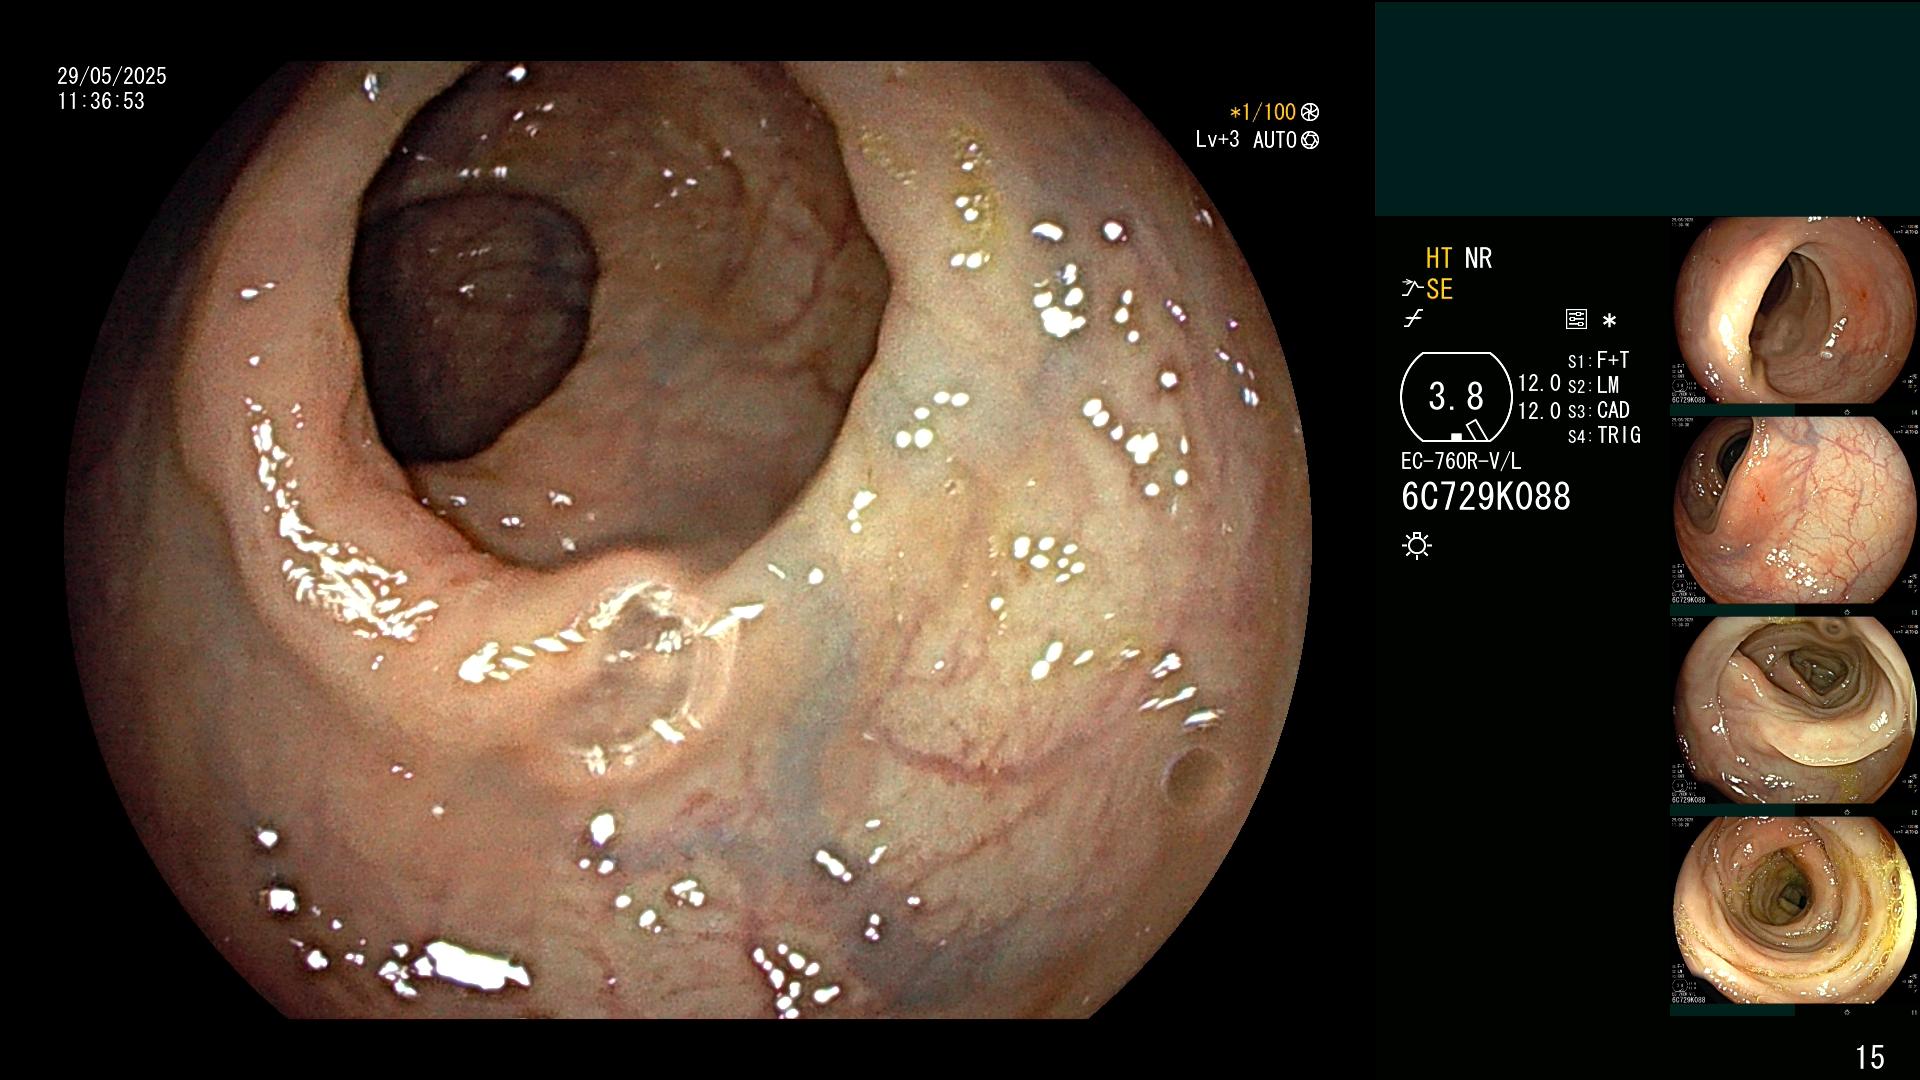Open the first thumbnail with the pink lumen
1920x1080 pixels.
pyautogui.click(x=1795, y=310)
